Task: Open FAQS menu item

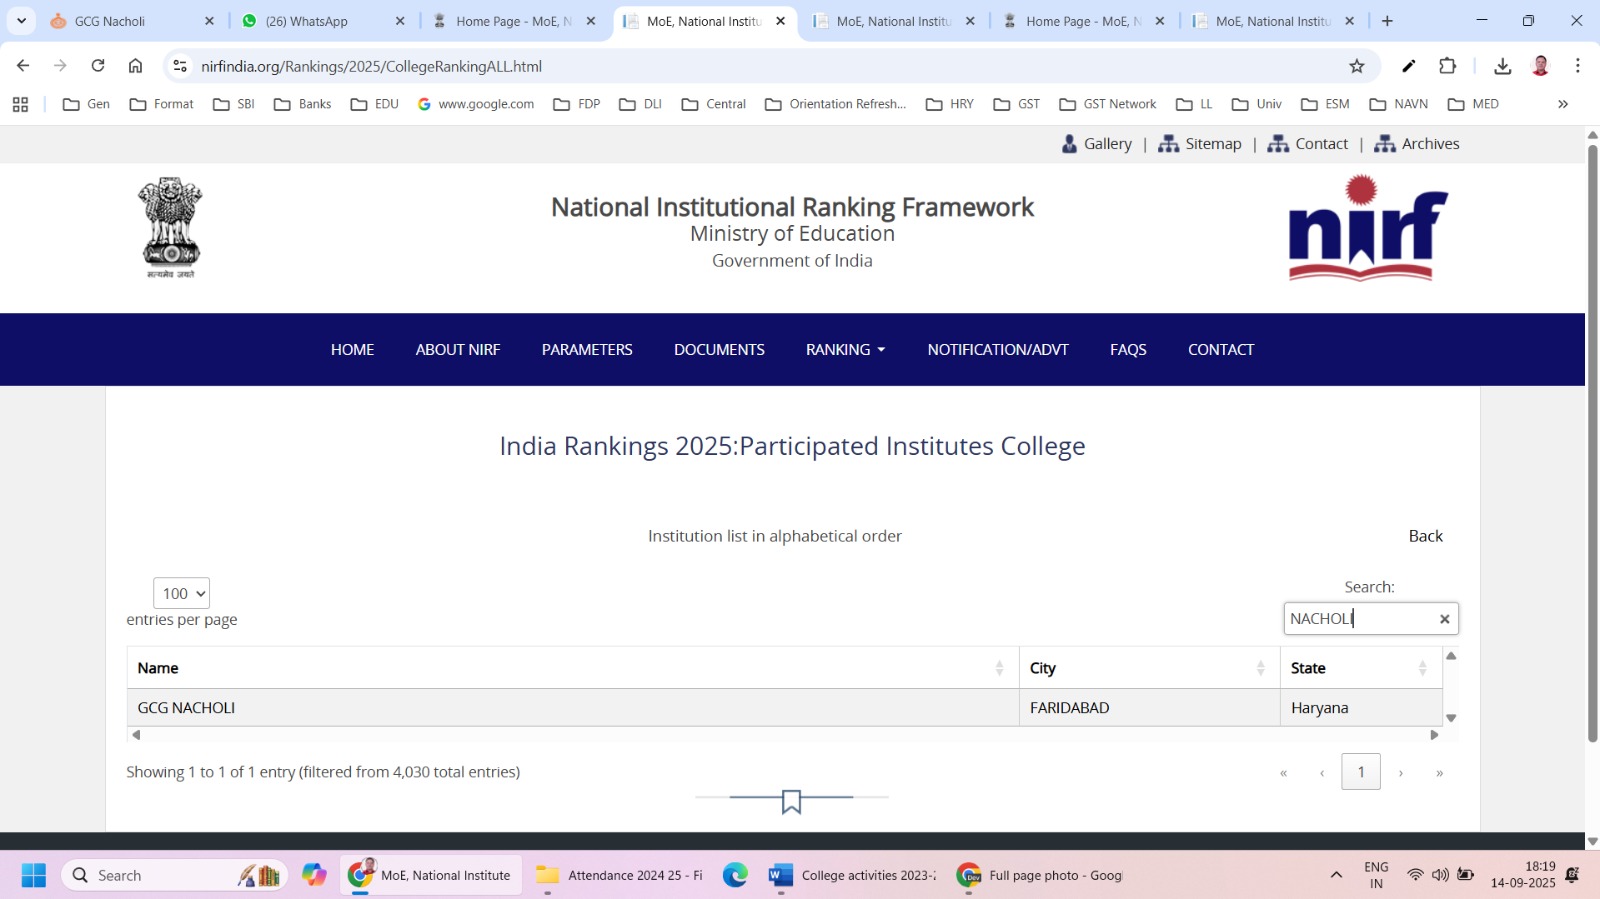Action: [1128, 349]
